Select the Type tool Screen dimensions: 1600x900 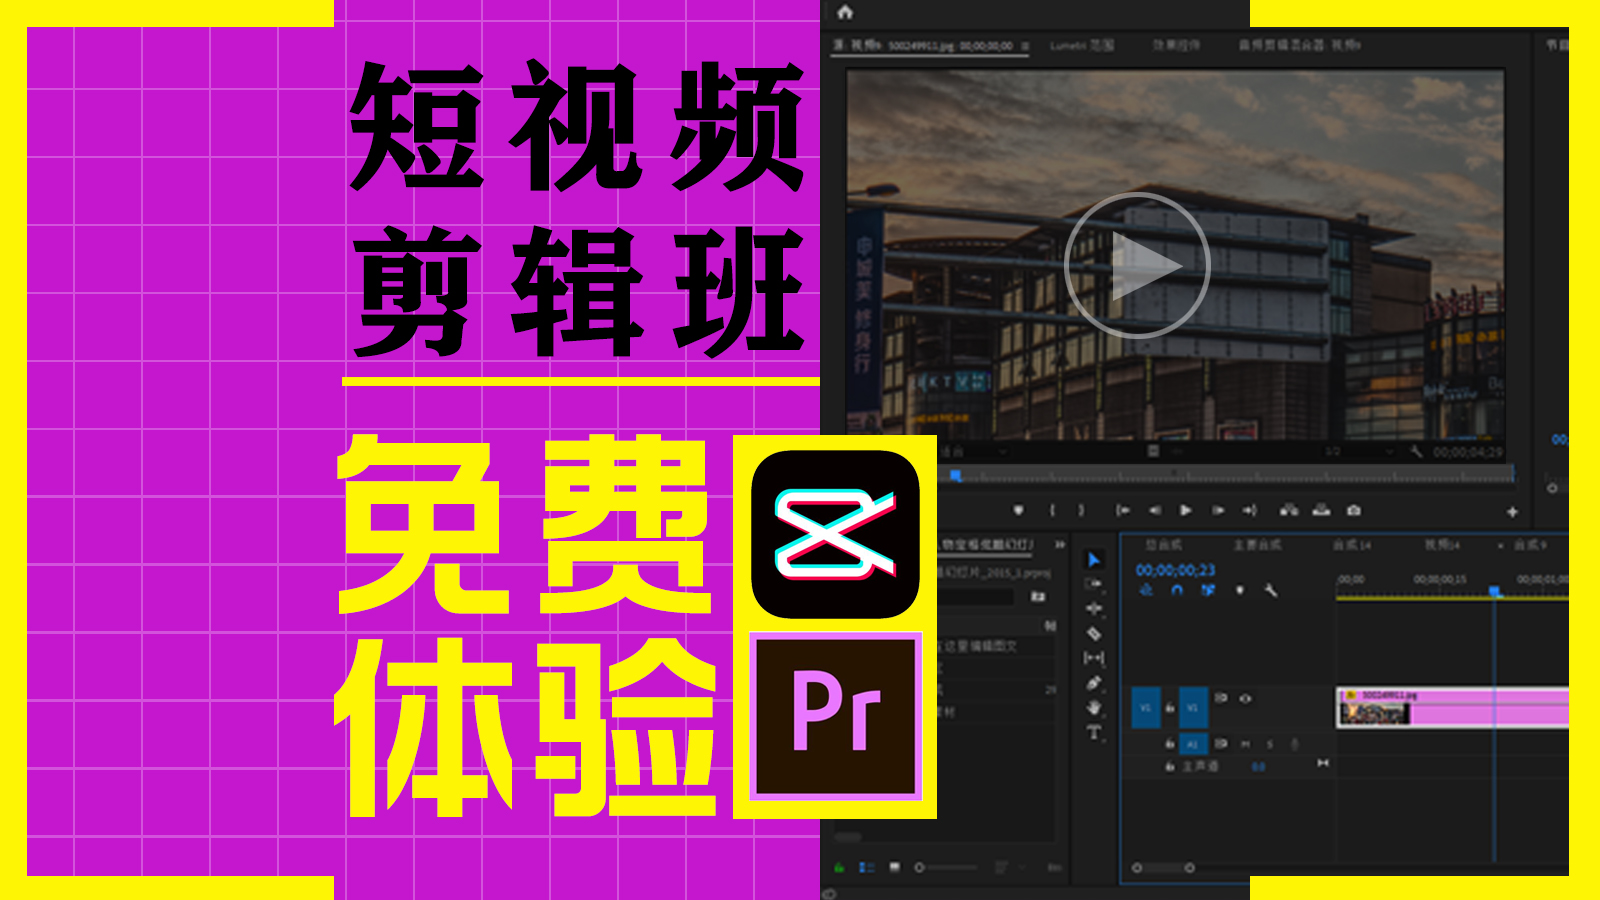[x=1094, y=732]
